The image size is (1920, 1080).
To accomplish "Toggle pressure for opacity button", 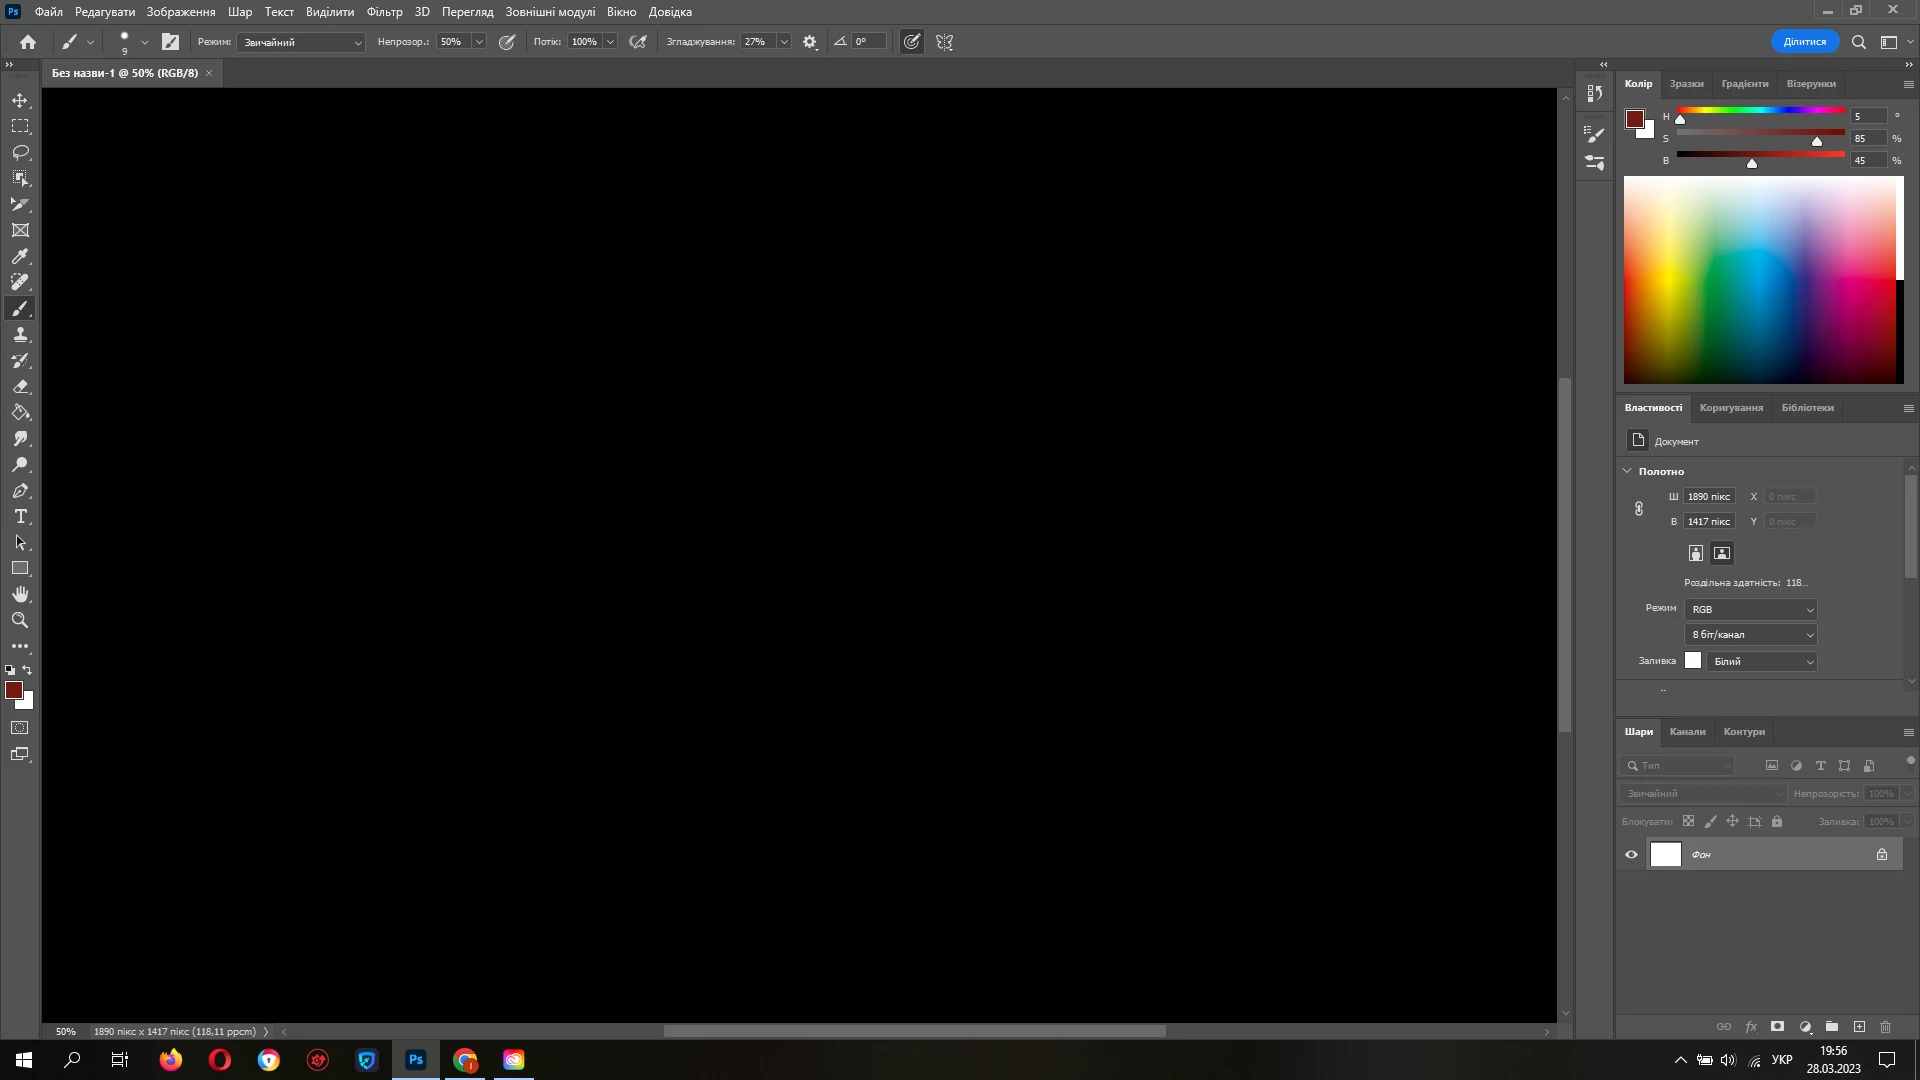I will tap(507, 42).
